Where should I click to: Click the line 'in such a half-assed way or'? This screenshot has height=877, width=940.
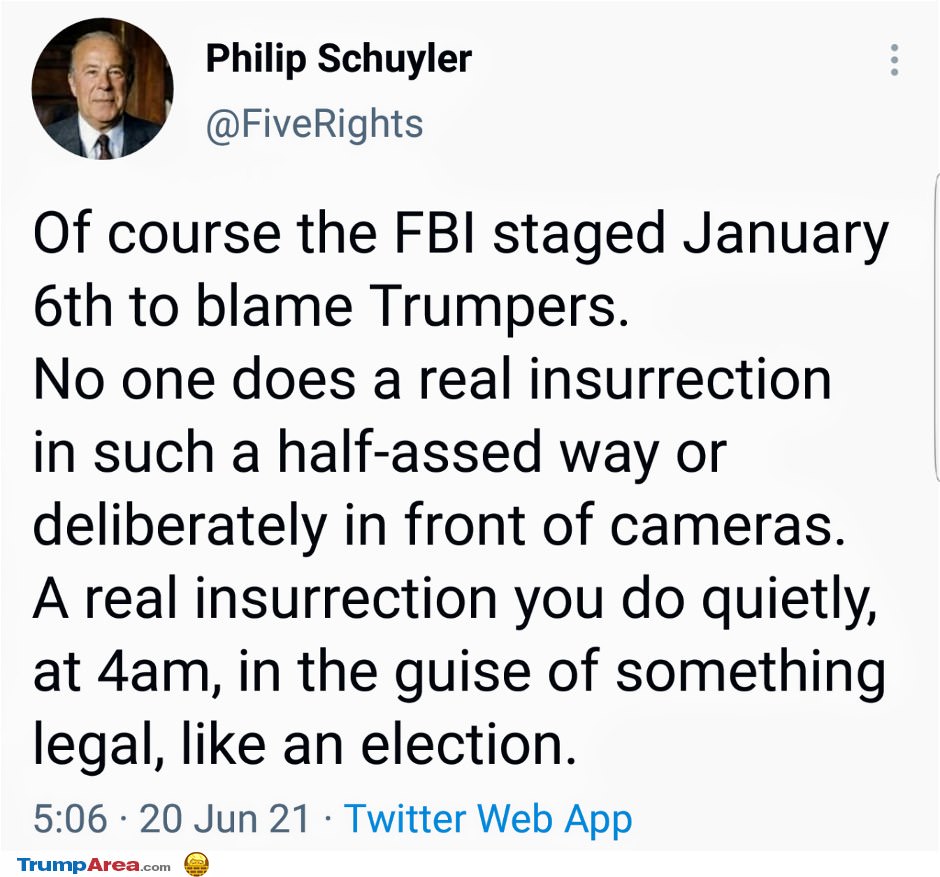click(380, 453)
